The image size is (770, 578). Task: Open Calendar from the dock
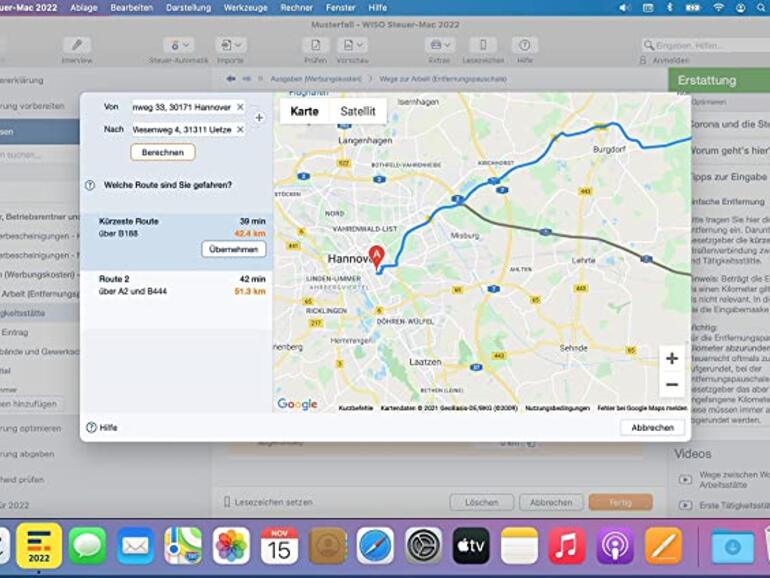click(279, 545)
